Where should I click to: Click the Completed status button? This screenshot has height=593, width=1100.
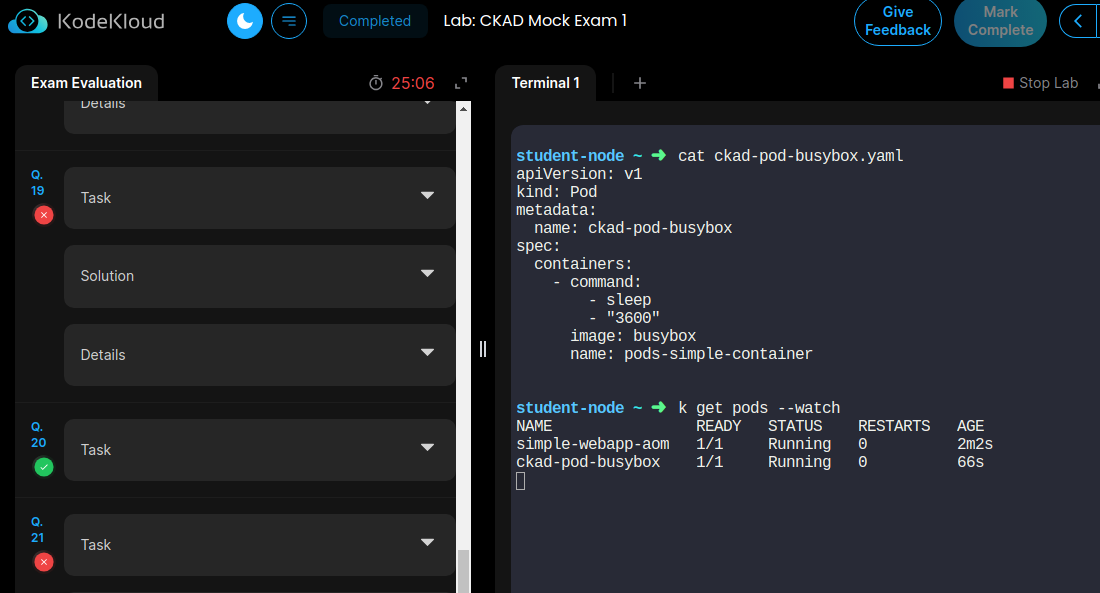[x=374, y=21]
